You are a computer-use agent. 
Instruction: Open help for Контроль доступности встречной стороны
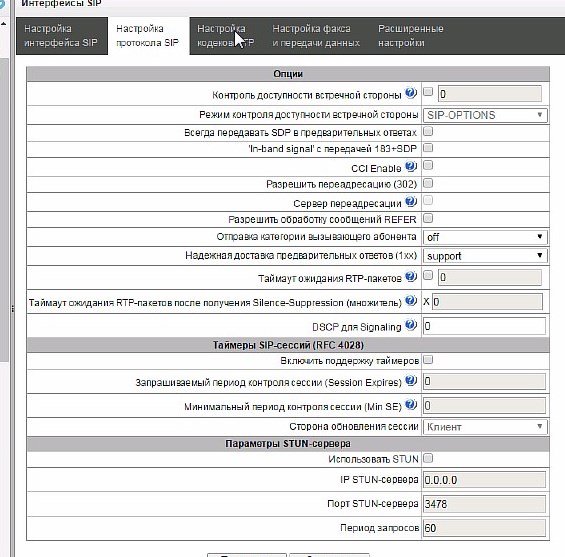point(411,93)
